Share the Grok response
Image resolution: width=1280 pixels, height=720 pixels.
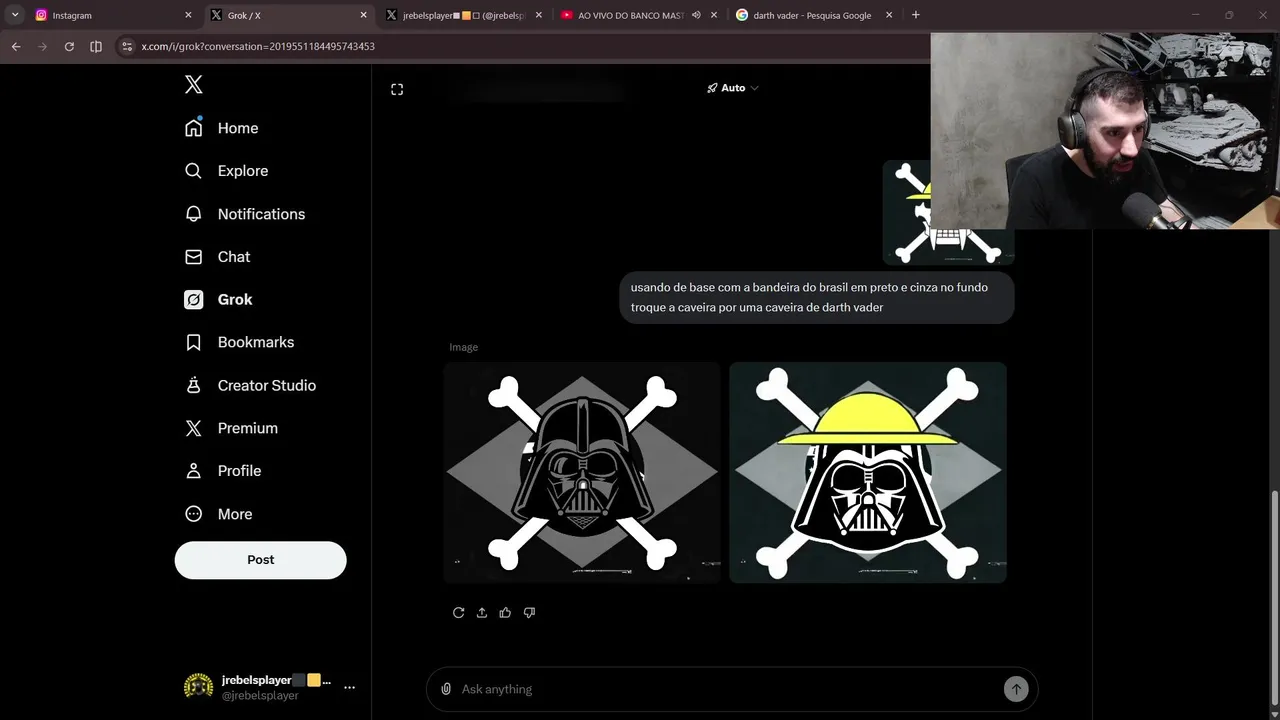click(x=482, y=612)
